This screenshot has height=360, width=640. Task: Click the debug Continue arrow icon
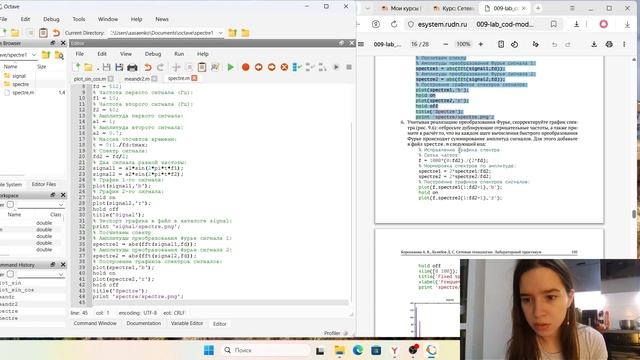[336, 67]
